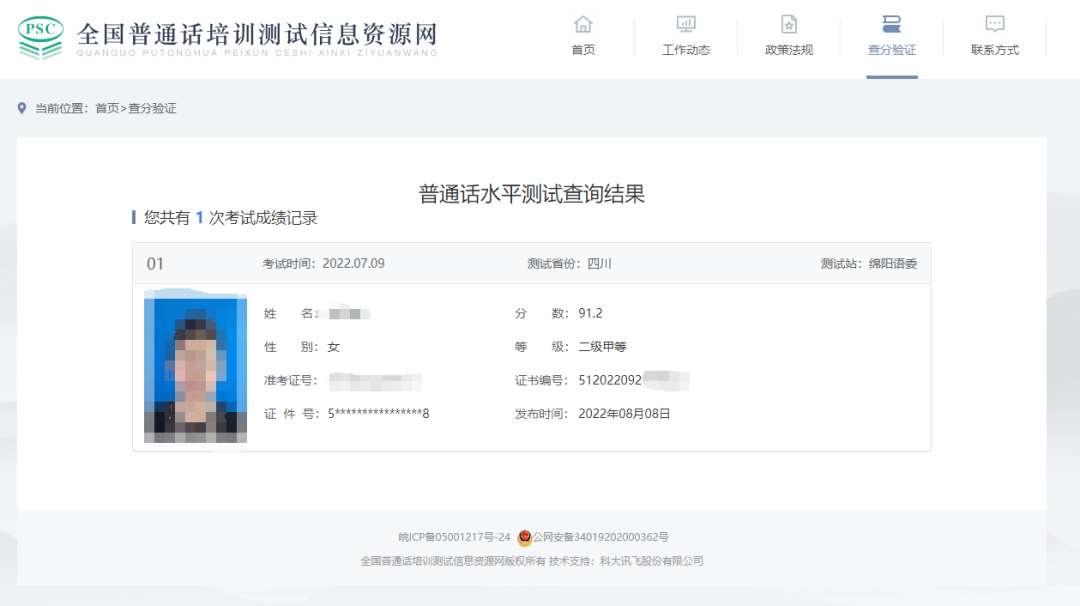Click the 政策法规 document star icon
Screen dimensions: 1080x606
coord(789,24)
